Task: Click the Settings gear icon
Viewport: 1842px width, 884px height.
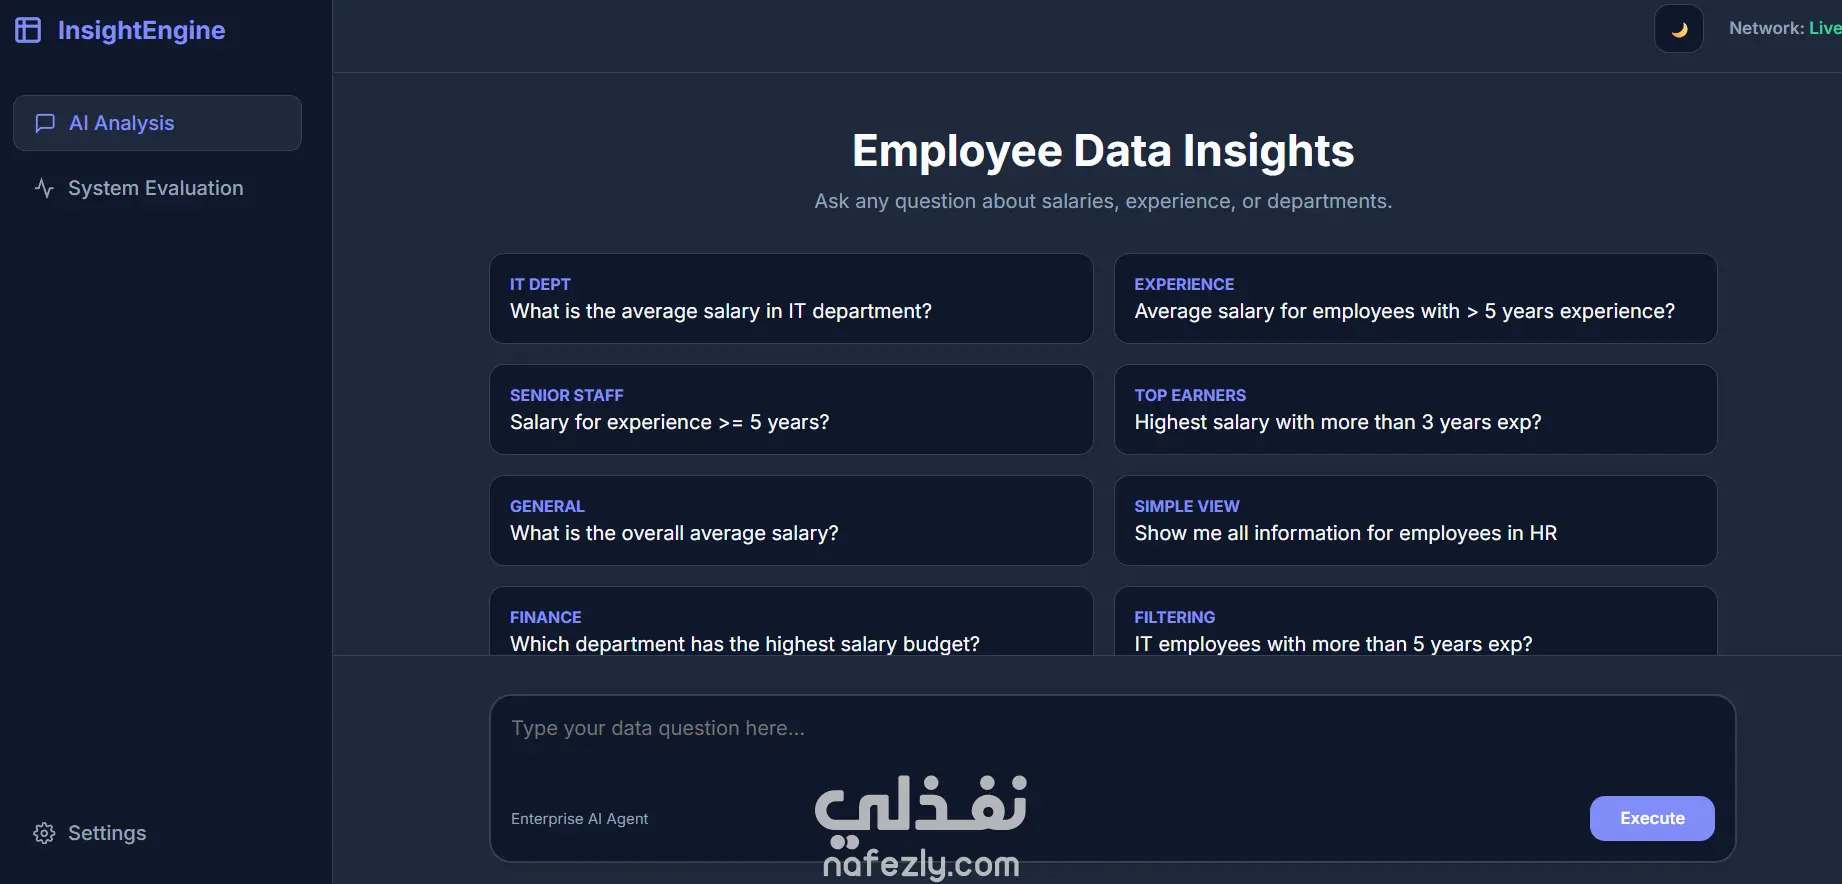Action: point(44,833)
